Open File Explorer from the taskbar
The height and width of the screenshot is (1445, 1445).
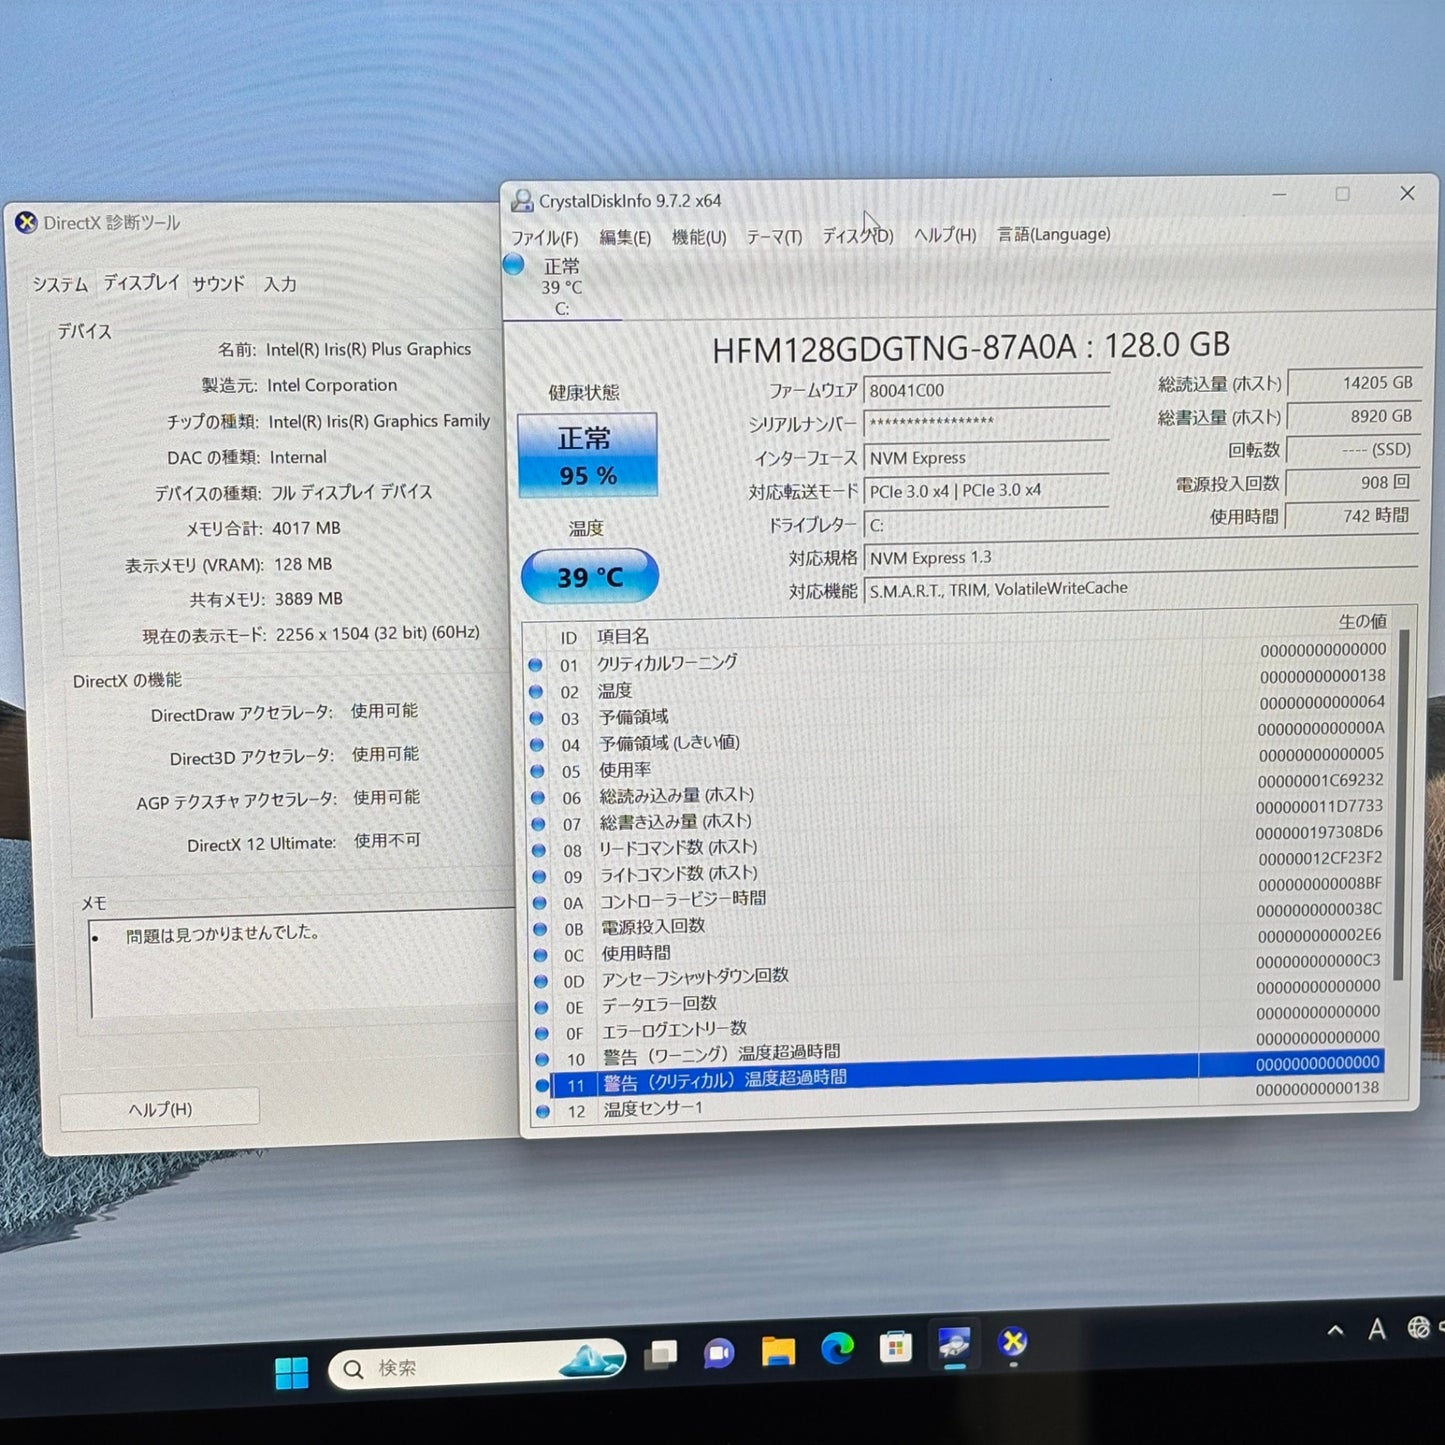tap(777, 1352)
